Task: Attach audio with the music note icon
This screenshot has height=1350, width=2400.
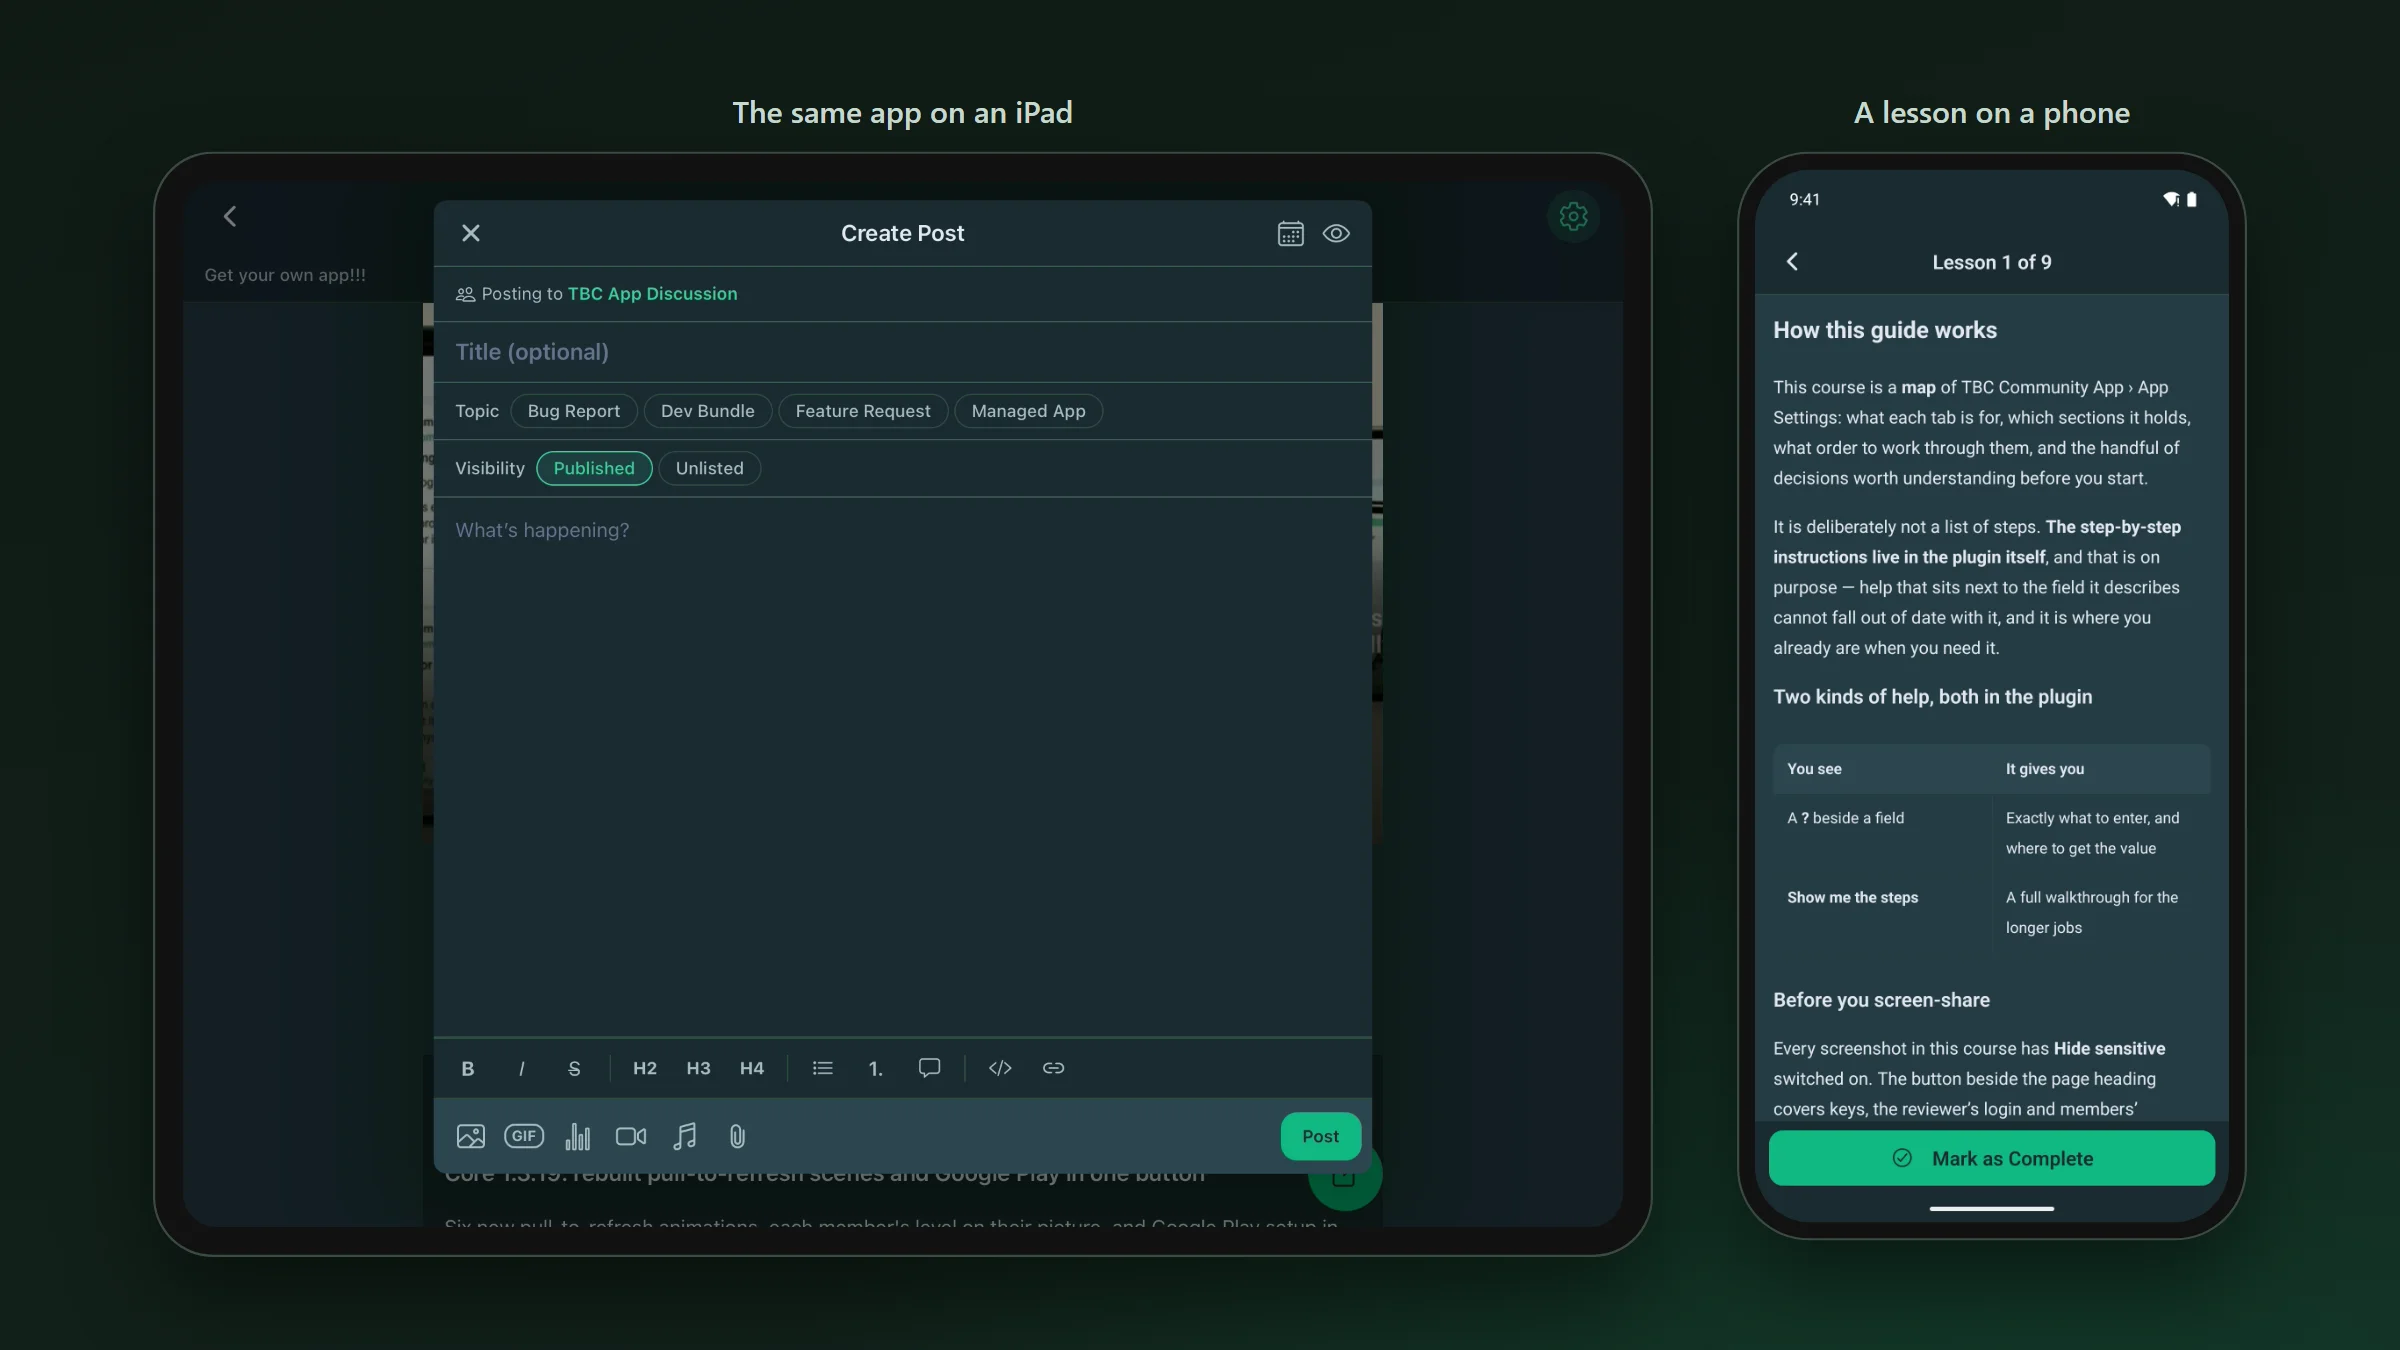Action: [684, 1136]
